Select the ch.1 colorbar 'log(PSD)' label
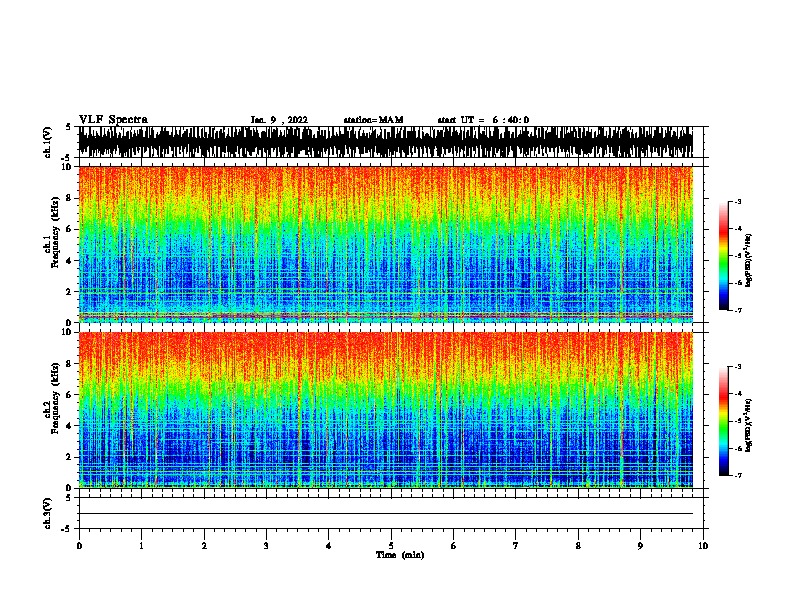 coord(749,260)
